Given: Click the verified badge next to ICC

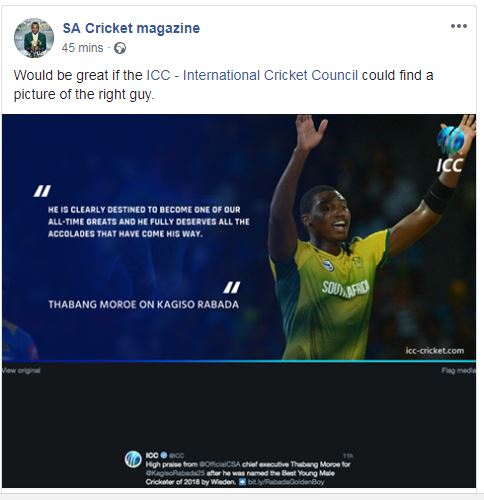Looking at the screenshot, I should click(x=164, y=455).
